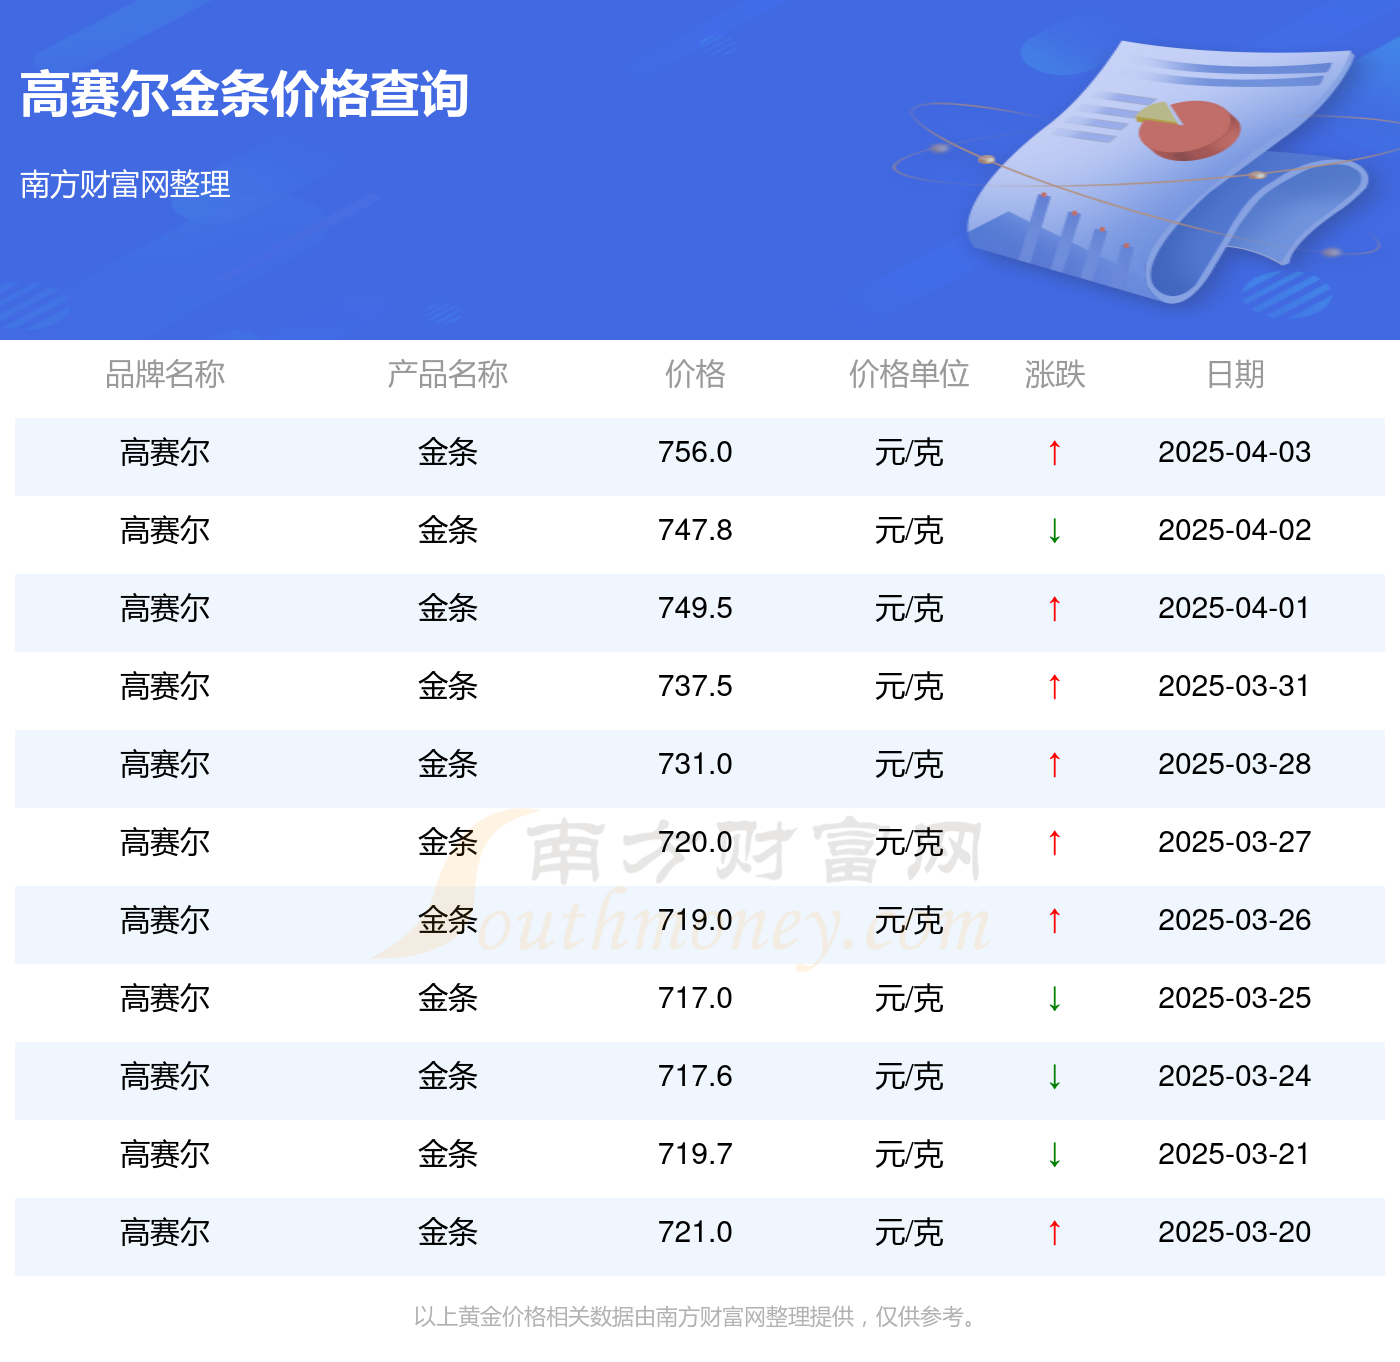
Task: Click 元/克 in the 2025-03-20 row
Action: tap(909, 1233)
